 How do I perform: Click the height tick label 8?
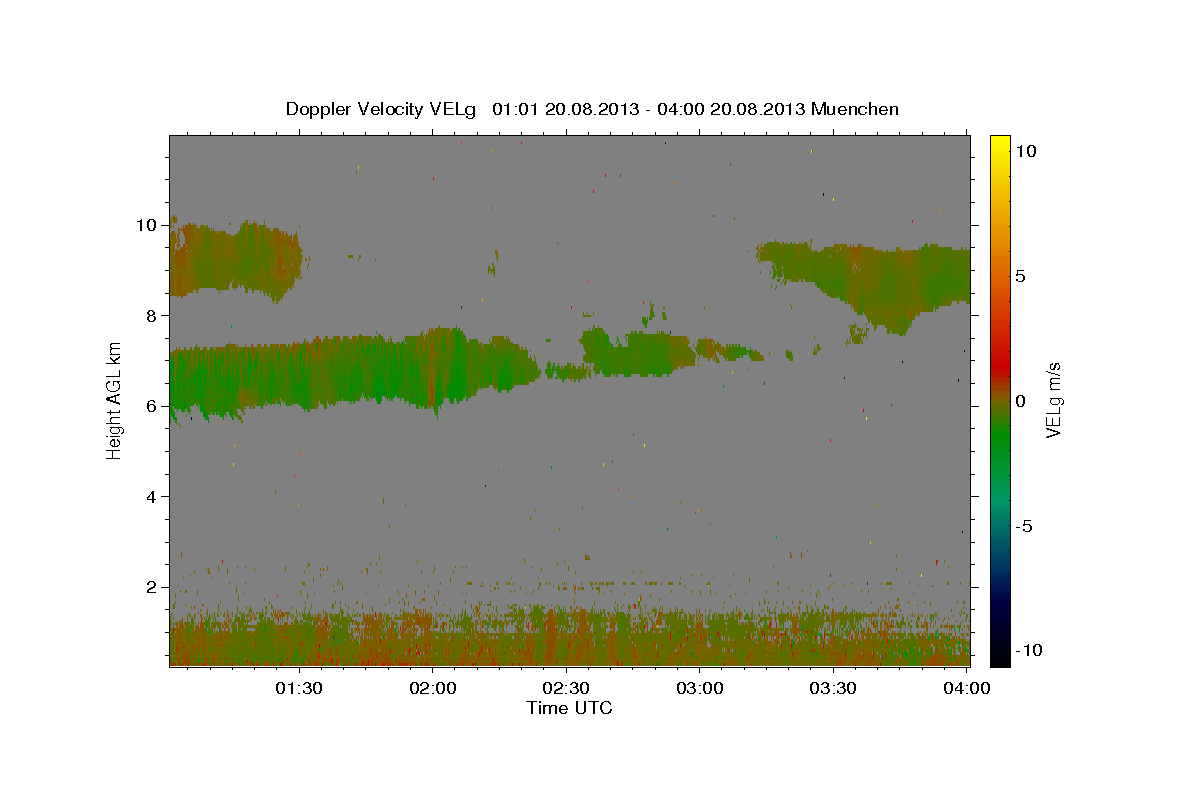[x=153, y=315]
